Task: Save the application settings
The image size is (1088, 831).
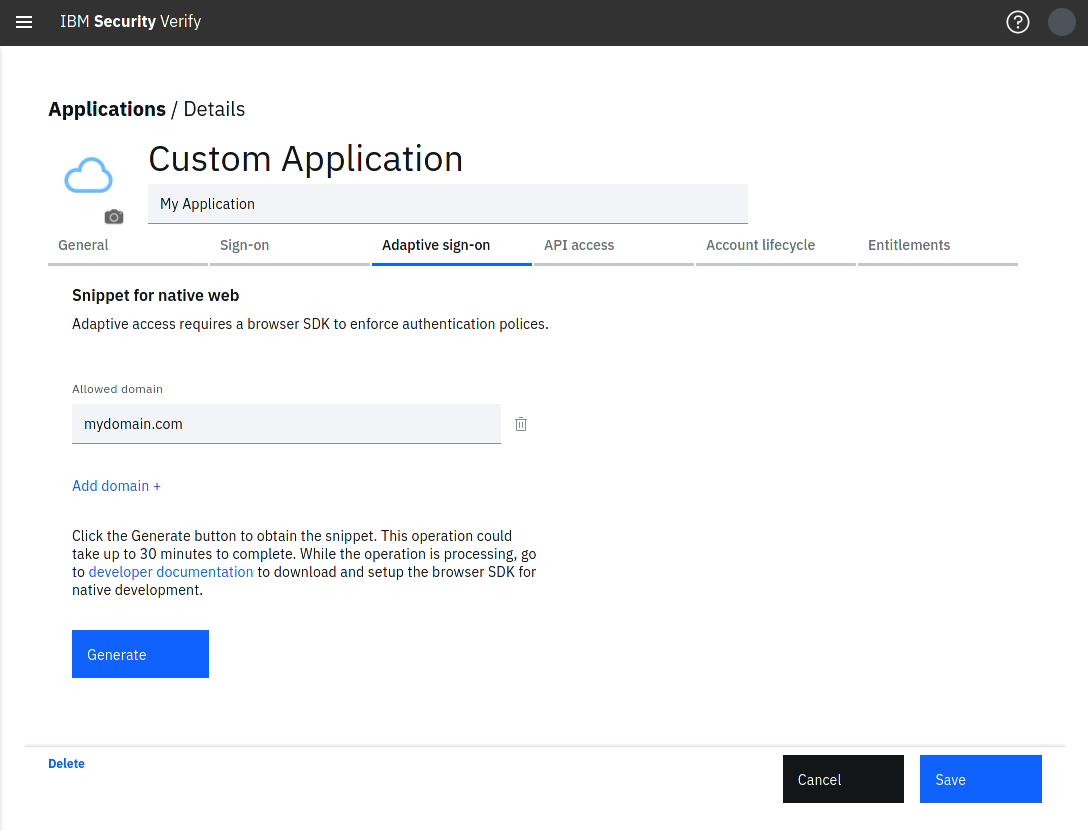Action: 980,779
